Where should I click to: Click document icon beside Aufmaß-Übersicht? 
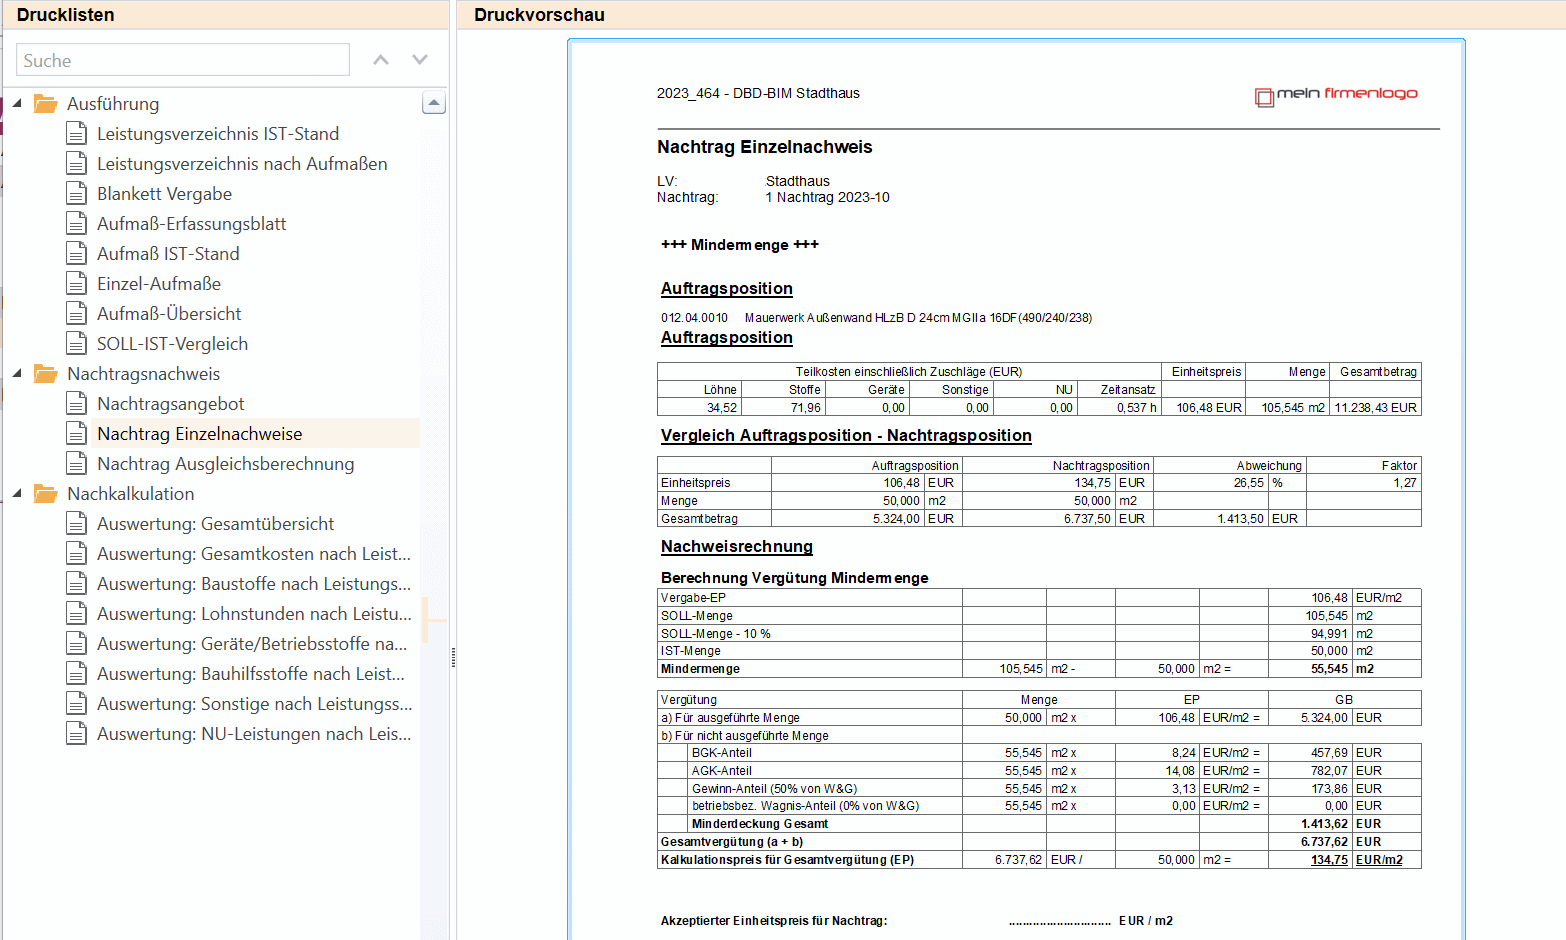click(76, 313)
